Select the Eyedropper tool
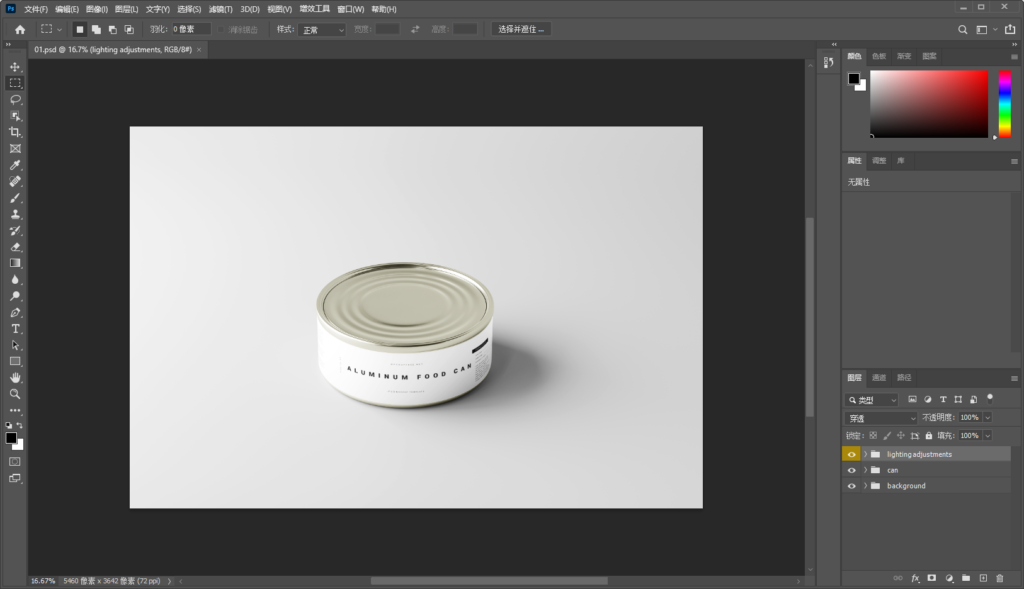Screen dimensions: 1024x589 coord(15,165)
